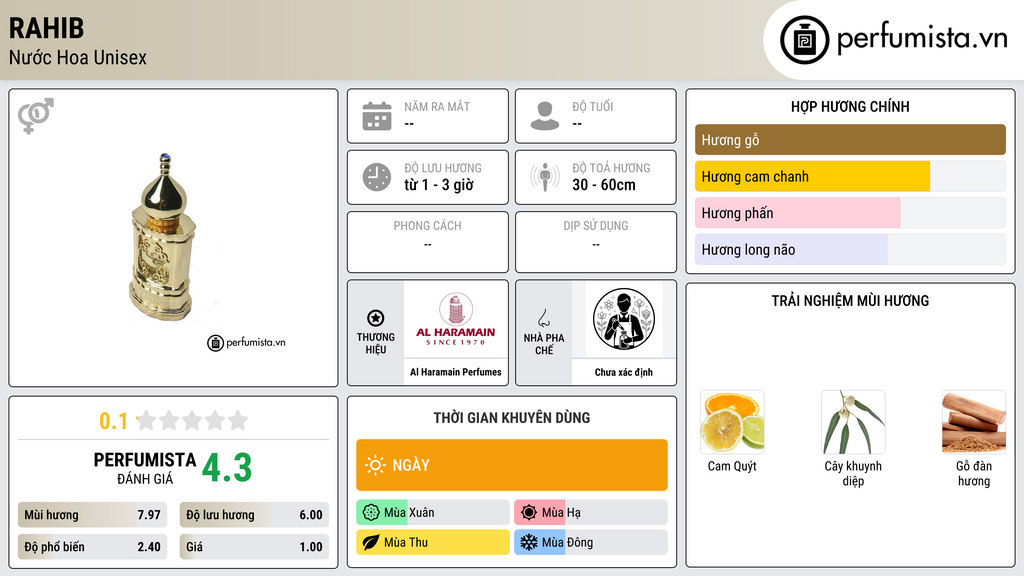Click the person icon beside Độ Tuổi

coord(545,116)
